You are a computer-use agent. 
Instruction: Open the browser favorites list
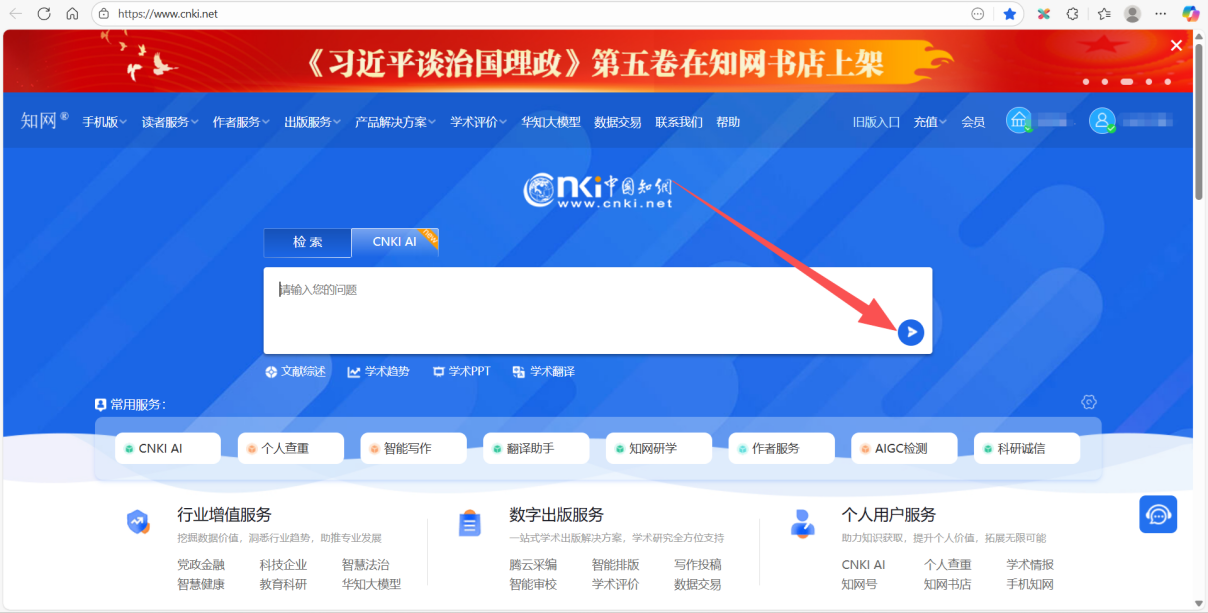pos(1103,14)
